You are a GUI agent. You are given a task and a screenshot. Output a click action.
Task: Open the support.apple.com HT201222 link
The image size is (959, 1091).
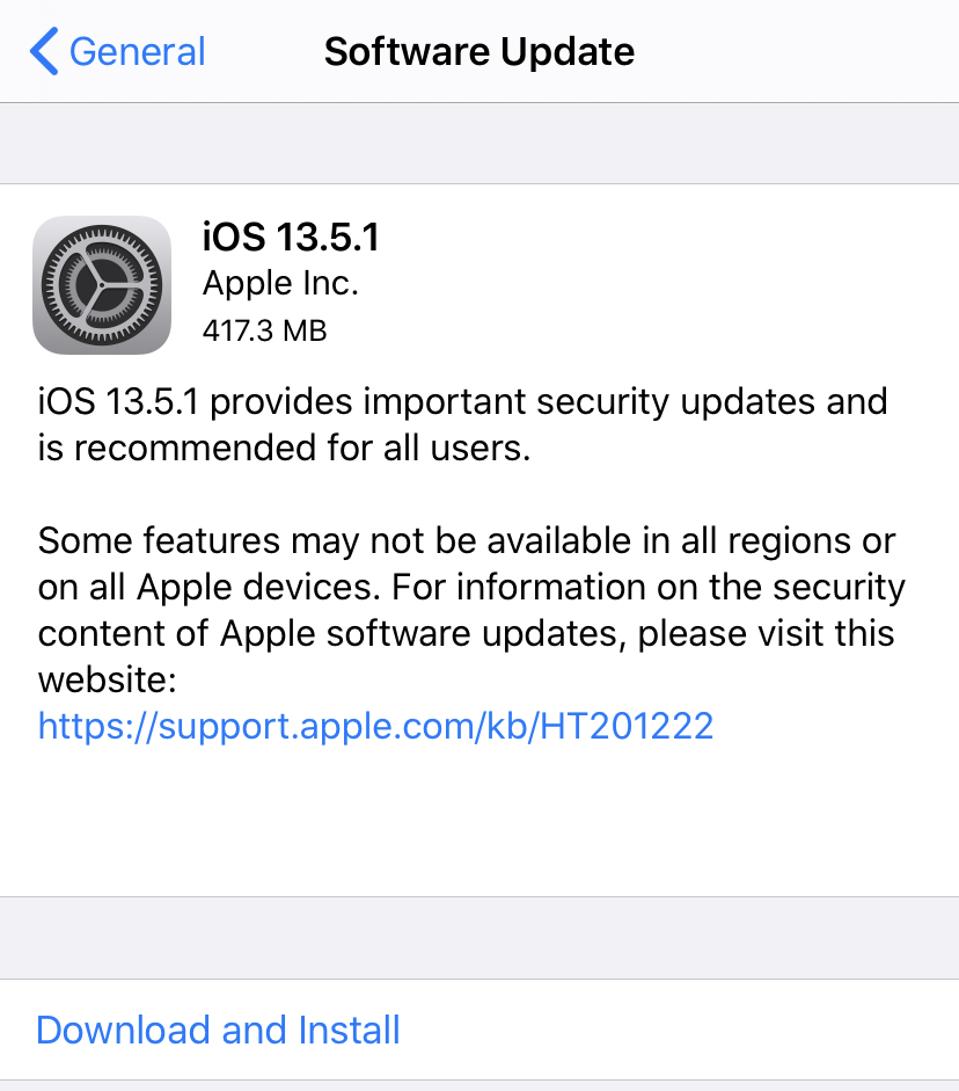coord(376,725)
